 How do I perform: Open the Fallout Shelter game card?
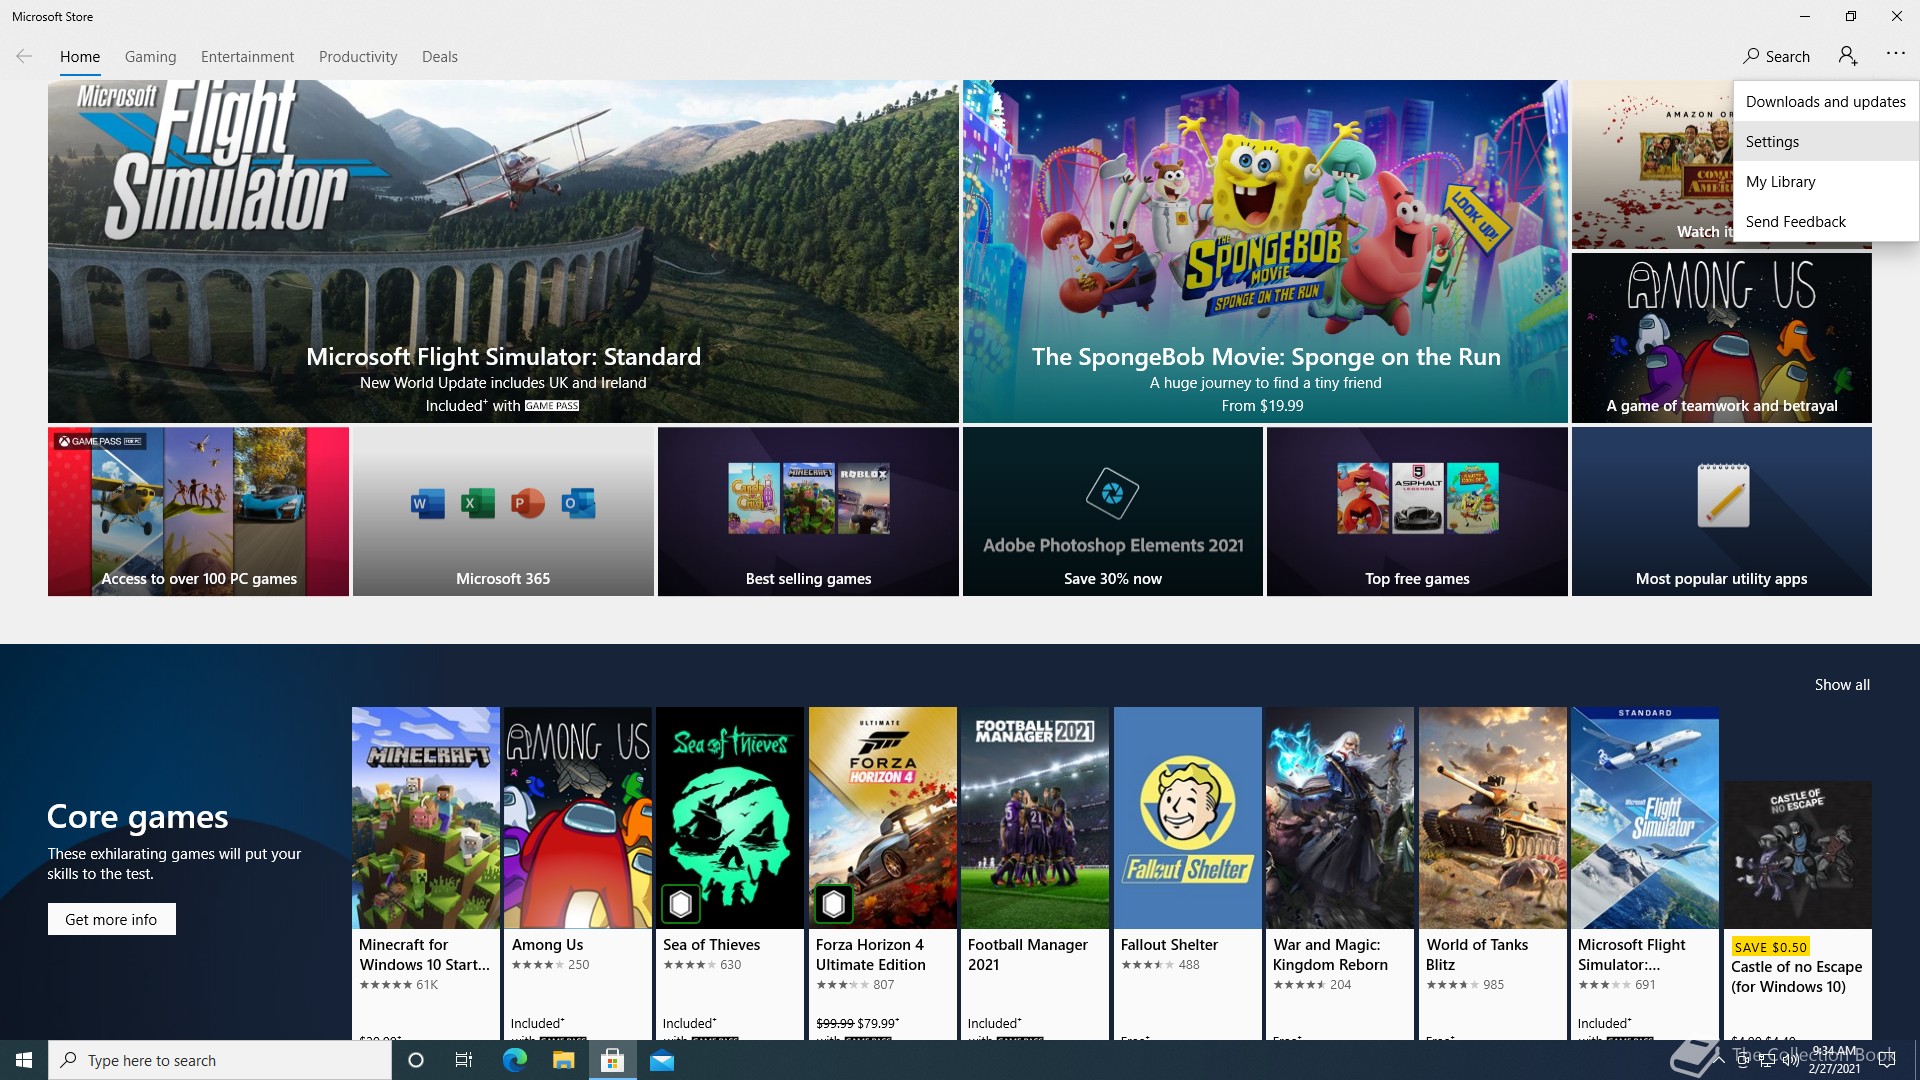pyautogui.click(x=1188, y=873)
